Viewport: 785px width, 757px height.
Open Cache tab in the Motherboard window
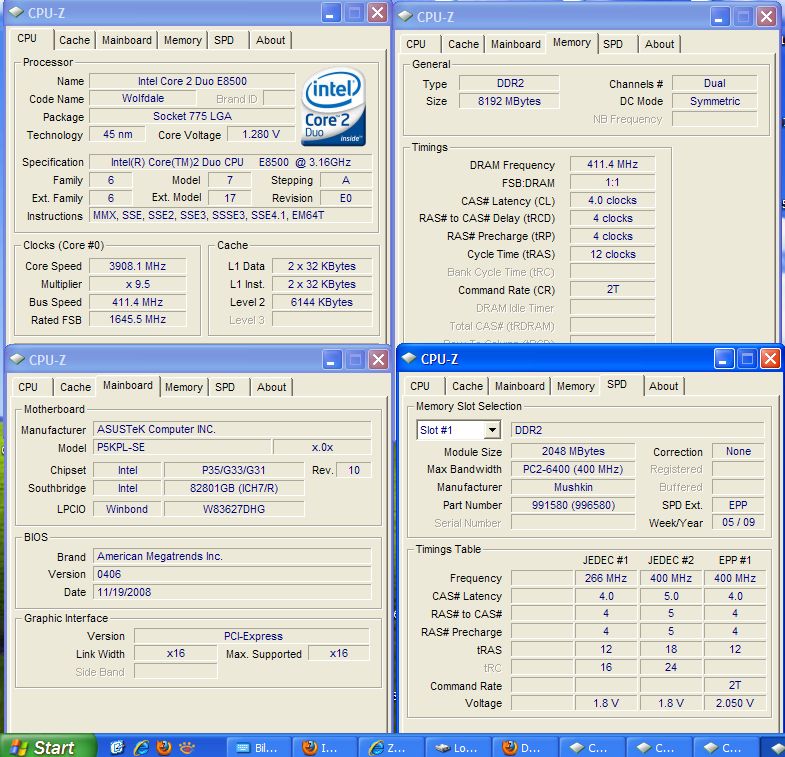[x=76, y=387]
